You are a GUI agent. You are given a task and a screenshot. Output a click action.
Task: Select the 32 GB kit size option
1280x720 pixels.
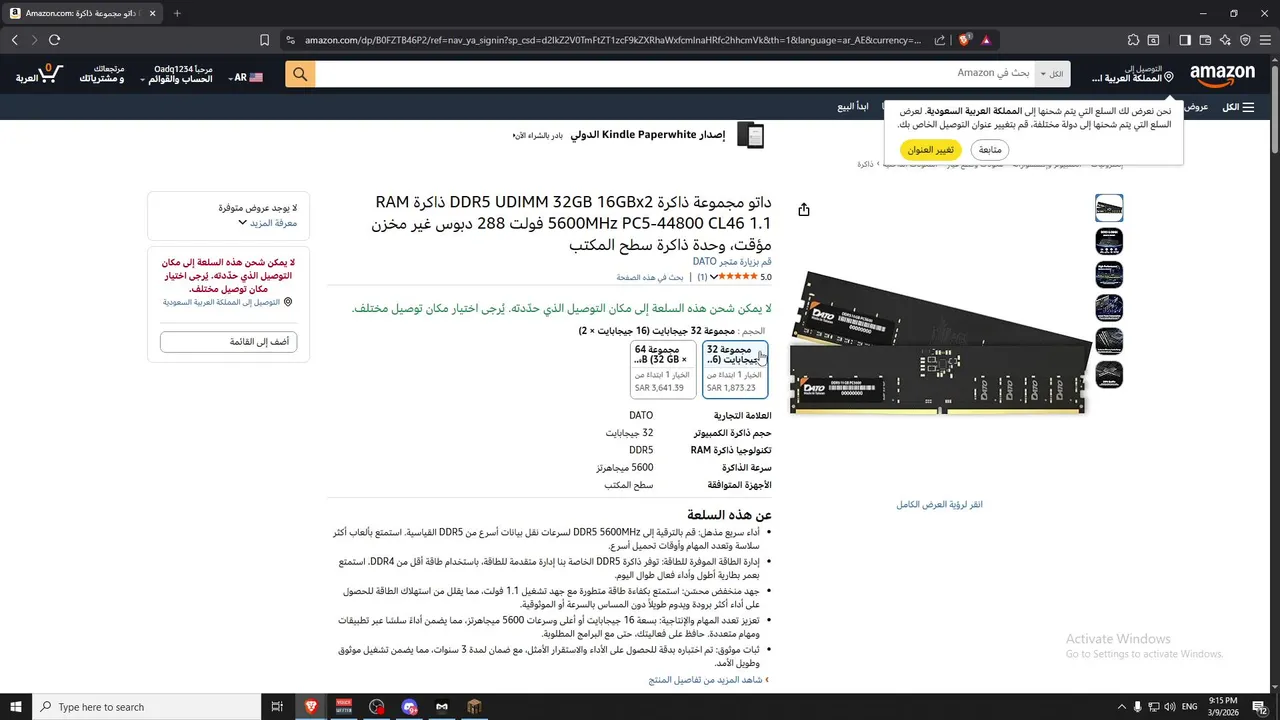click(x=735, y=369)
